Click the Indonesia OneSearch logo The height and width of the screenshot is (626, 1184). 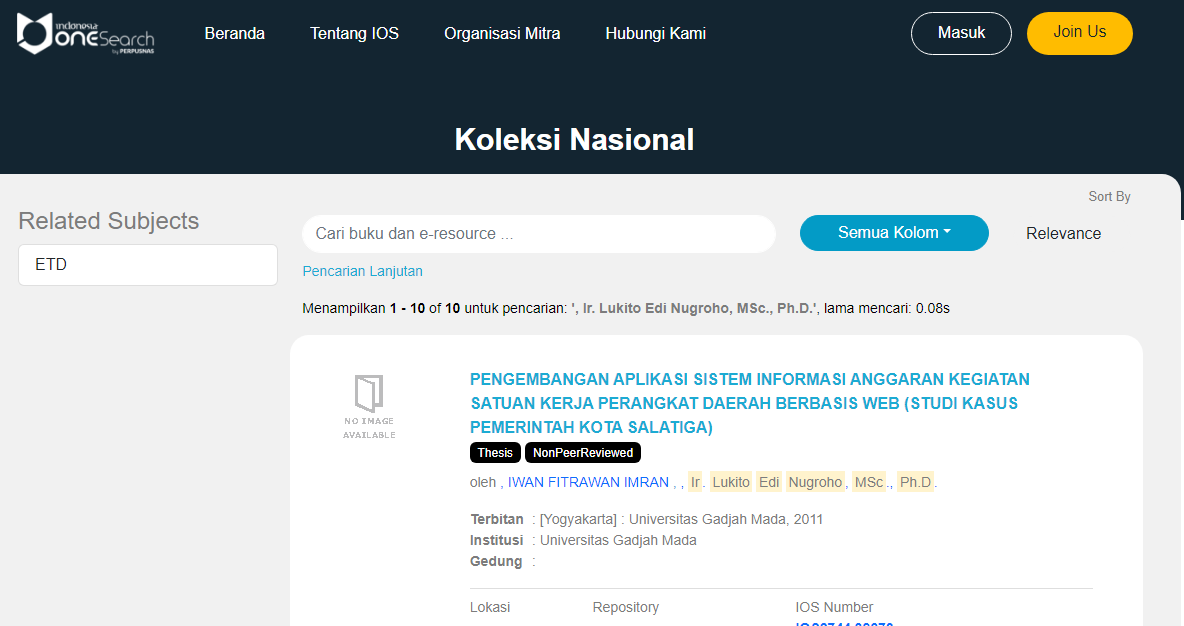coord(86,33)
